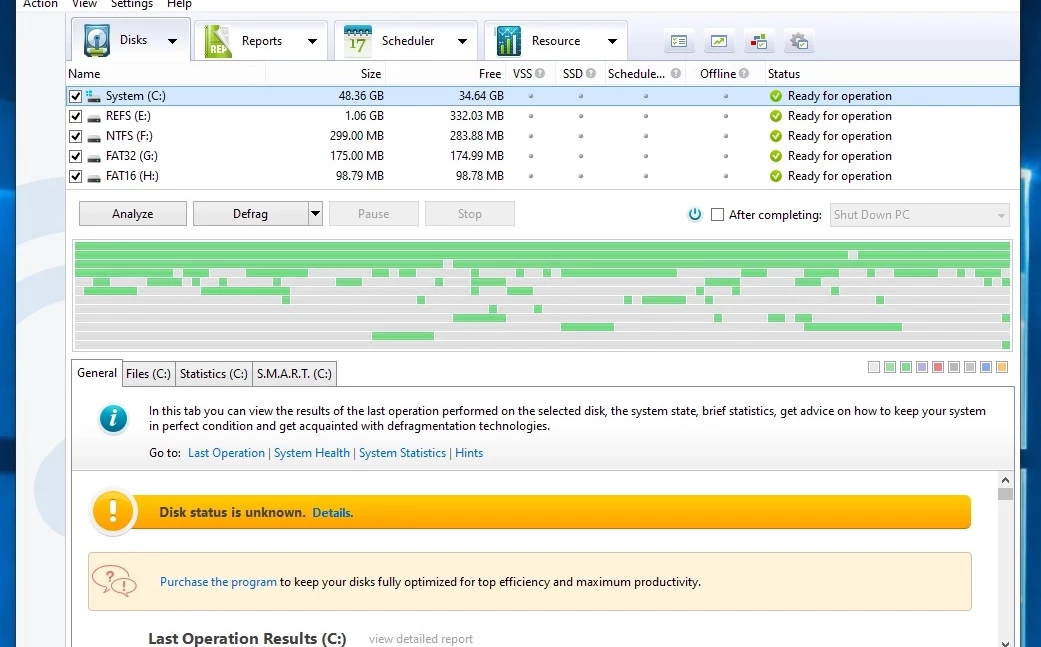Click the help icon next to VSS

540,73
